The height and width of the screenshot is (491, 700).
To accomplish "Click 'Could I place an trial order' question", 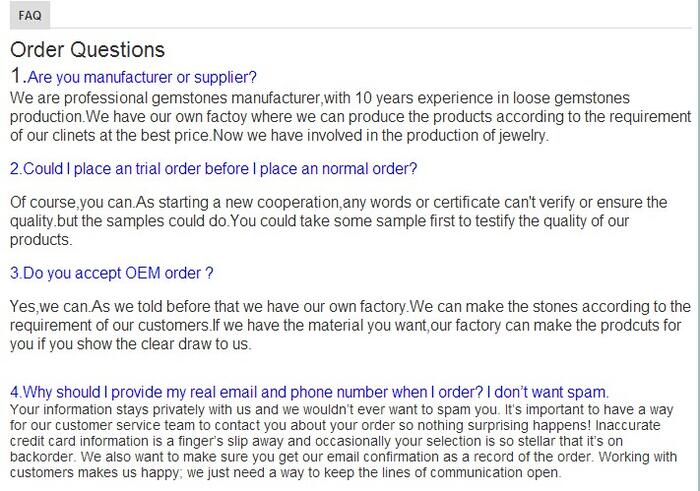I will coord(213,169).
